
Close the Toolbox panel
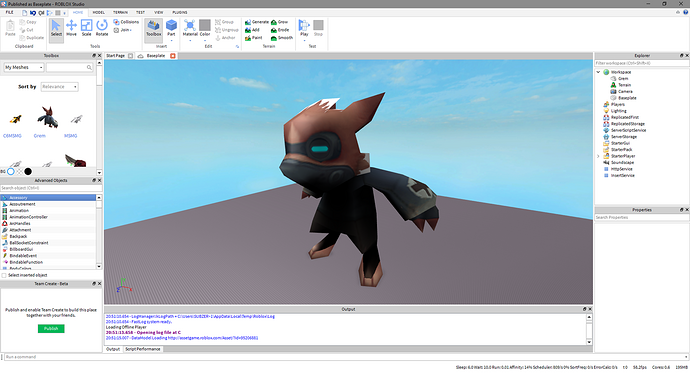[x=99, y=56]
